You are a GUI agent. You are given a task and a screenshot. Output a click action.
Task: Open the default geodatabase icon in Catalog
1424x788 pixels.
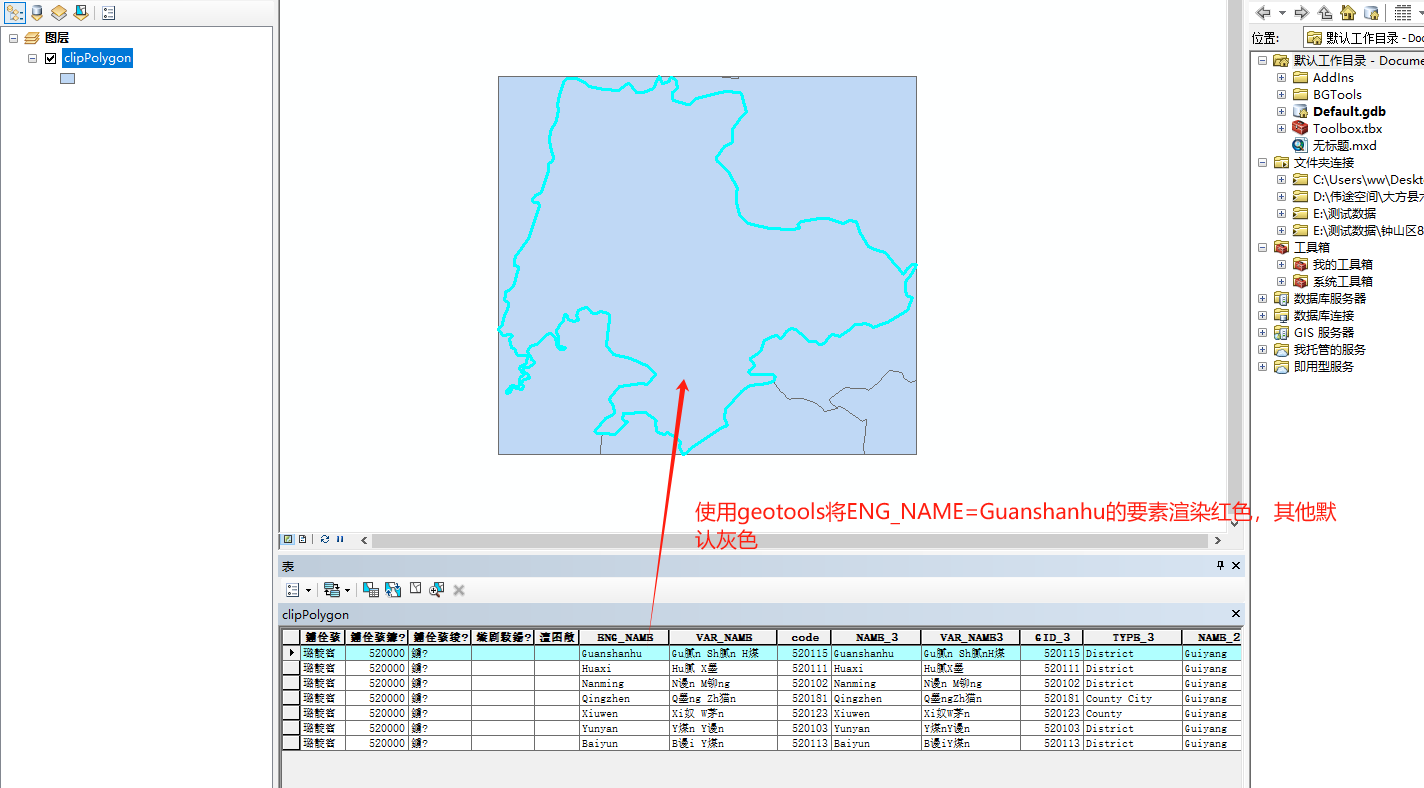click(x=1371, y=12)
